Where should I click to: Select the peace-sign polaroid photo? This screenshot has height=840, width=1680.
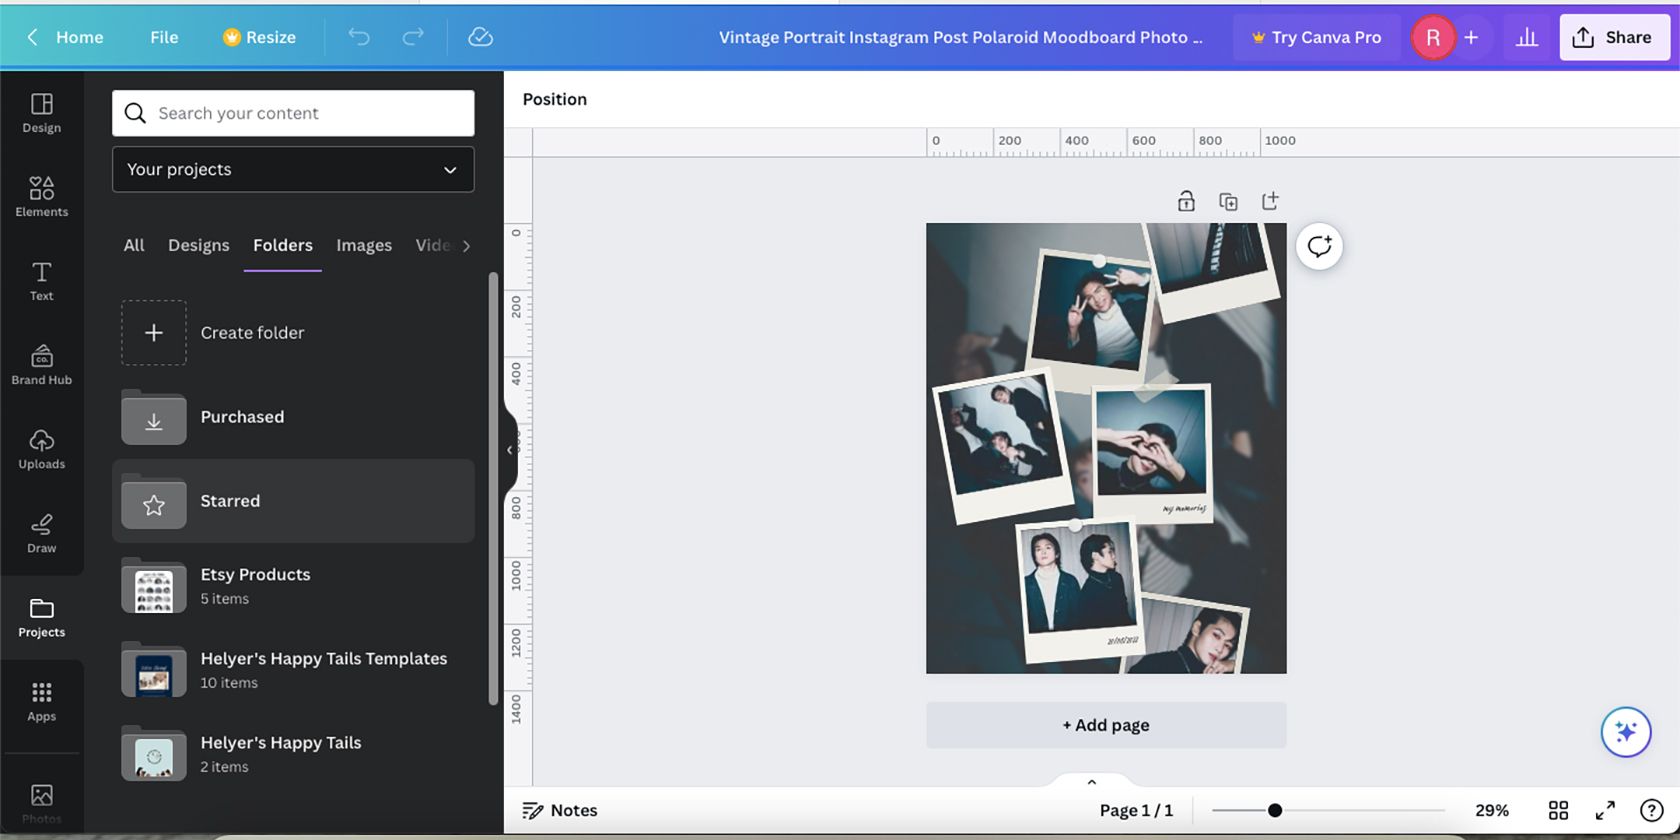click(1092, 315)
